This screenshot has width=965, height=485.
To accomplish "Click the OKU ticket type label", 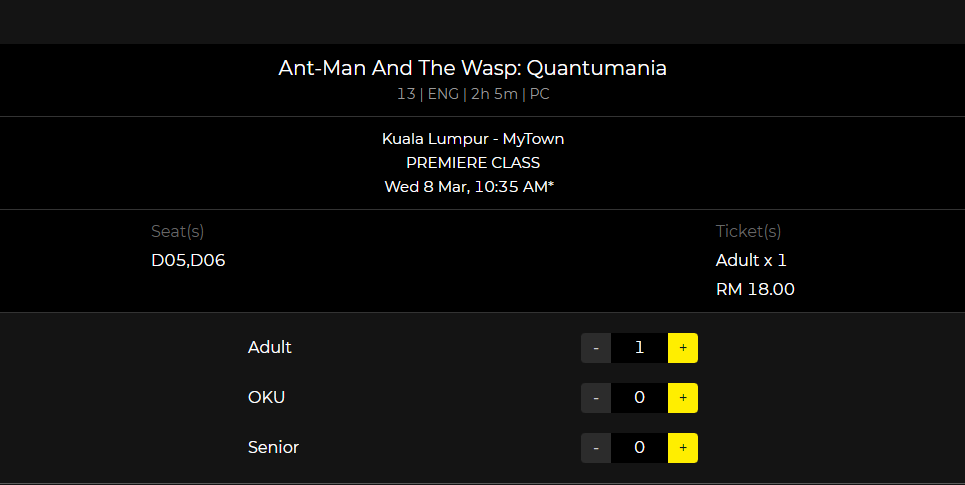I will point(266,397).
